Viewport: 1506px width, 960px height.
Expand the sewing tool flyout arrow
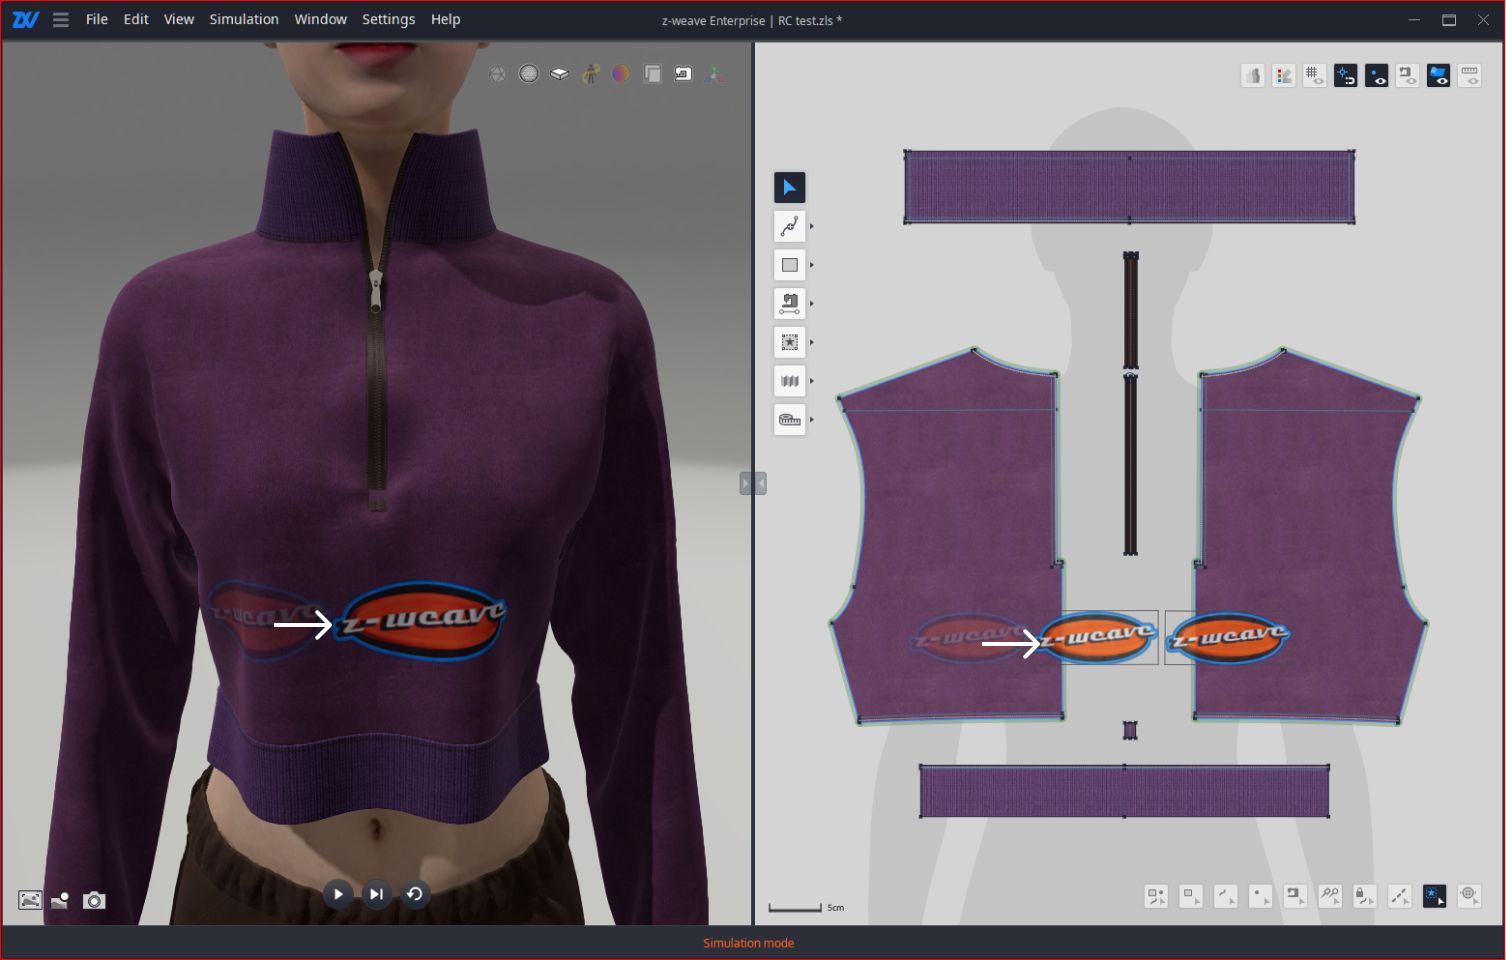coord(812,303)
